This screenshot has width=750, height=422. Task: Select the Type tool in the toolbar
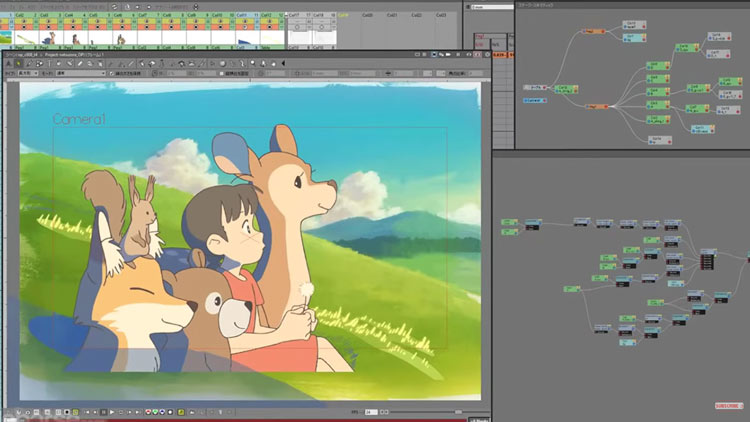(x=49, y=63)
